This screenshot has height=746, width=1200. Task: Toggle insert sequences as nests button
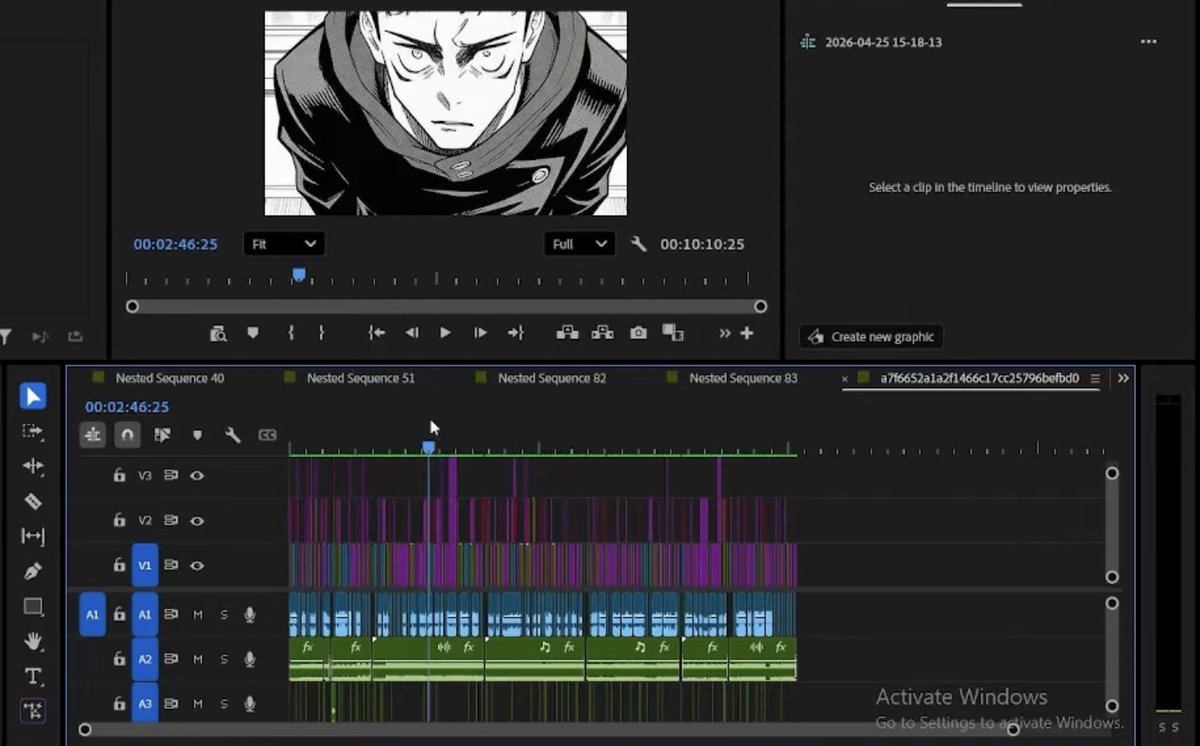coord(93,435)
